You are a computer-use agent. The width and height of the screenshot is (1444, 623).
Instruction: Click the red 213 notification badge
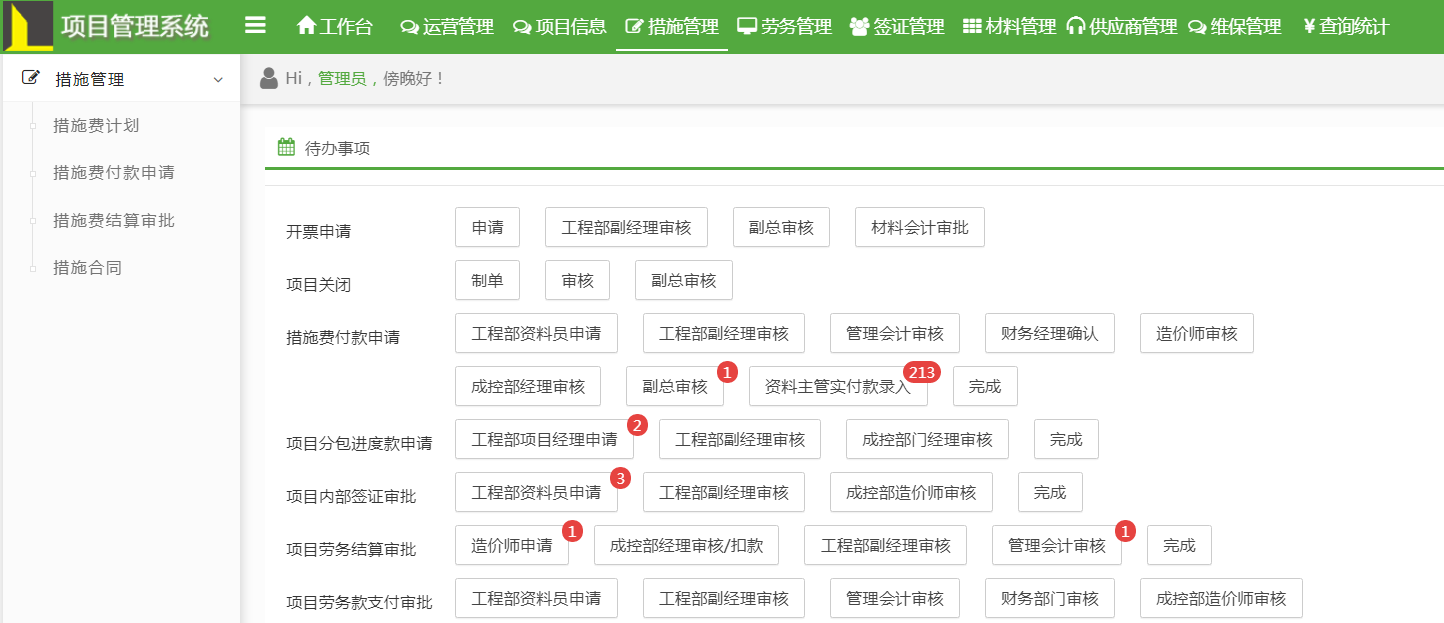pos(921,373)
